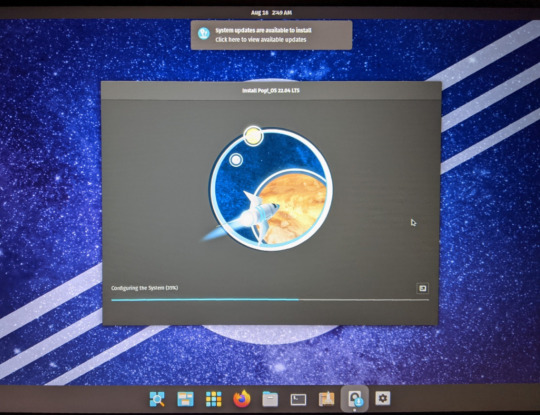
Task: Click the 'Install Pop!_OS 22.04 LTS' title bar
Action: point(271,91)
